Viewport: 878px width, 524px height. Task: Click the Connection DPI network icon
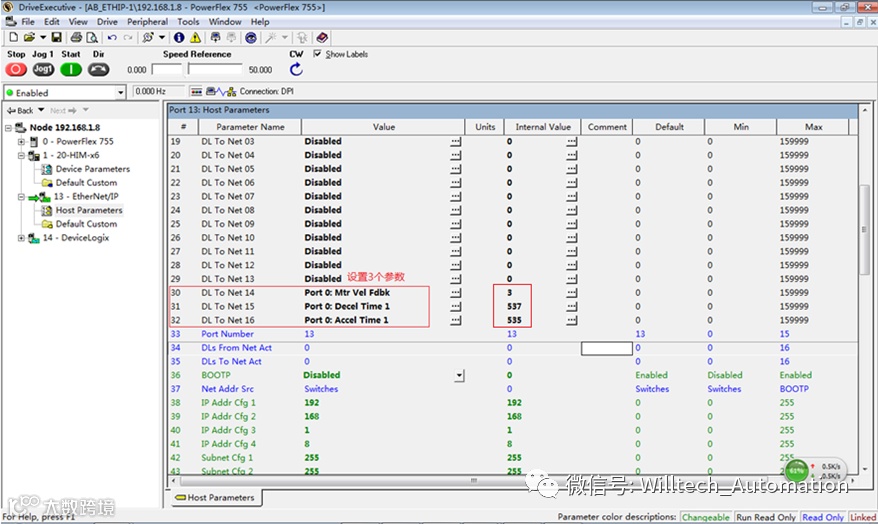point(221,91)
